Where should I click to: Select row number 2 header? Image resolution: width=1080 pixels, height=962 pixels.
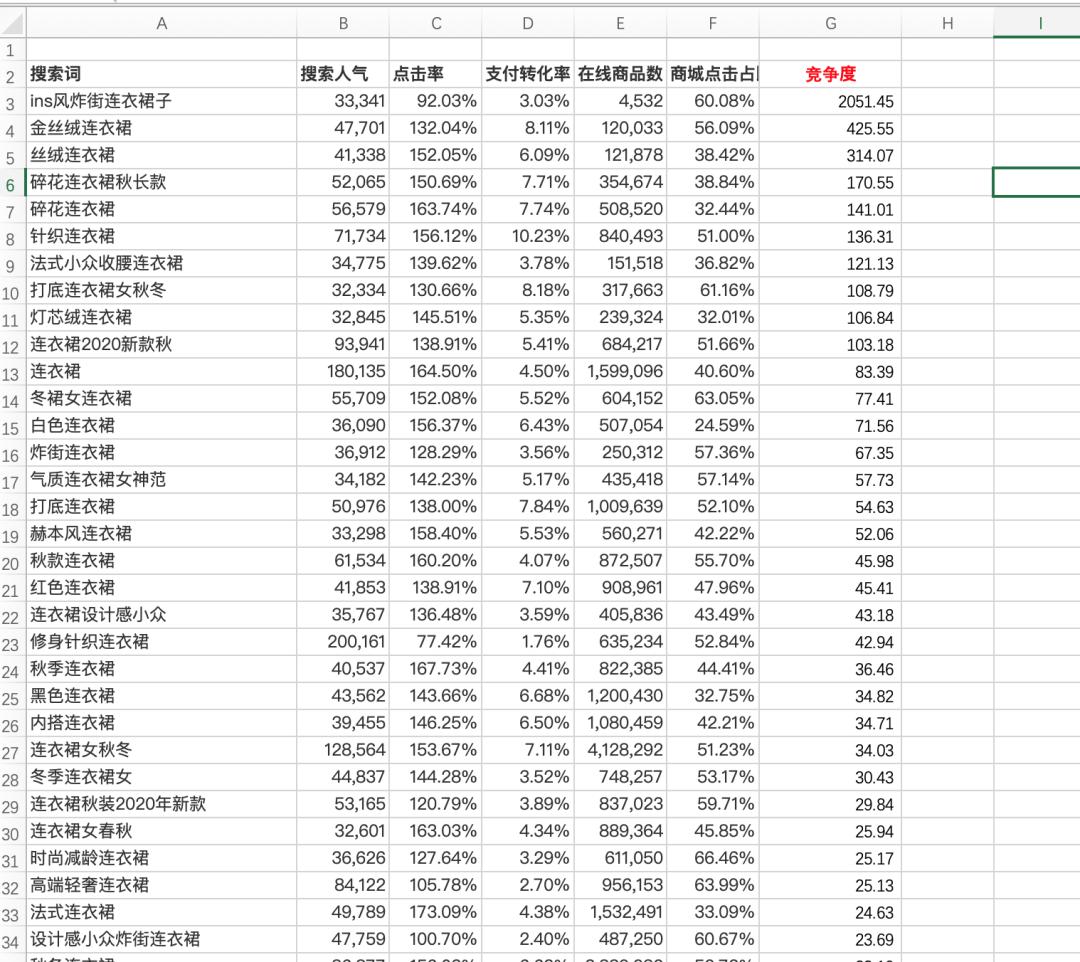[x=10, y=73]
